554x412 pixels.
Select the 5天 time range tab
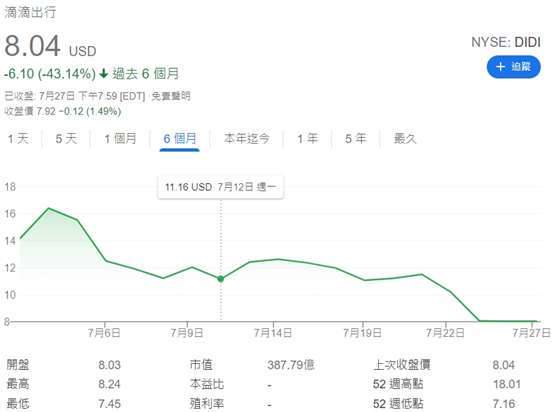pyautogui.click(x=66, y=139)
